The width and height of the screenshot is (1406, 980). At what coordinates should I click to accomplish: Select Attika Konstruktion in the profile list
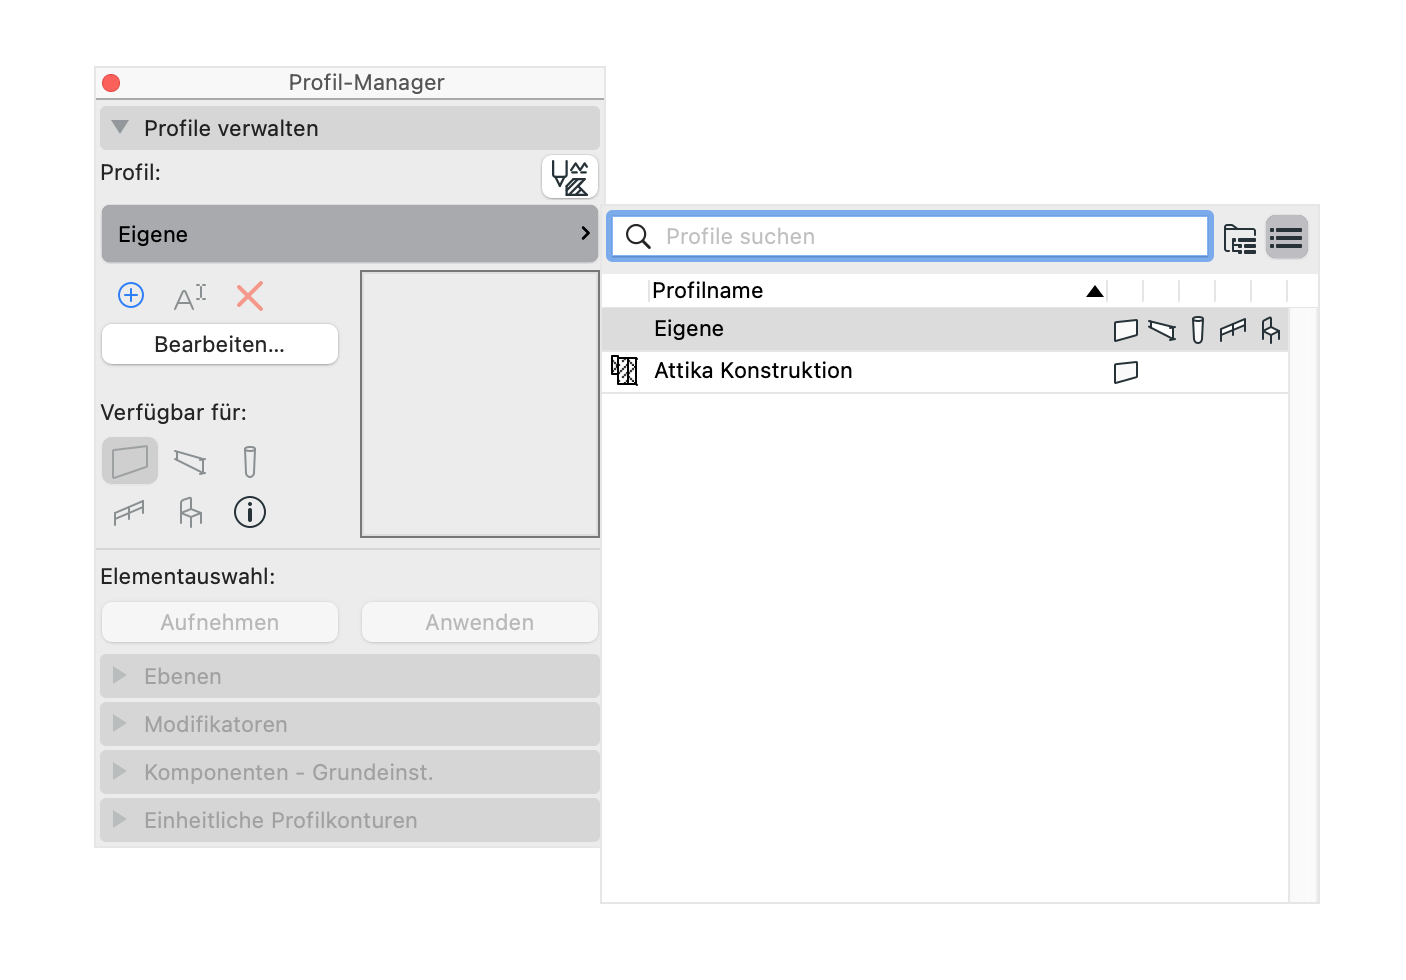(945, 371)
